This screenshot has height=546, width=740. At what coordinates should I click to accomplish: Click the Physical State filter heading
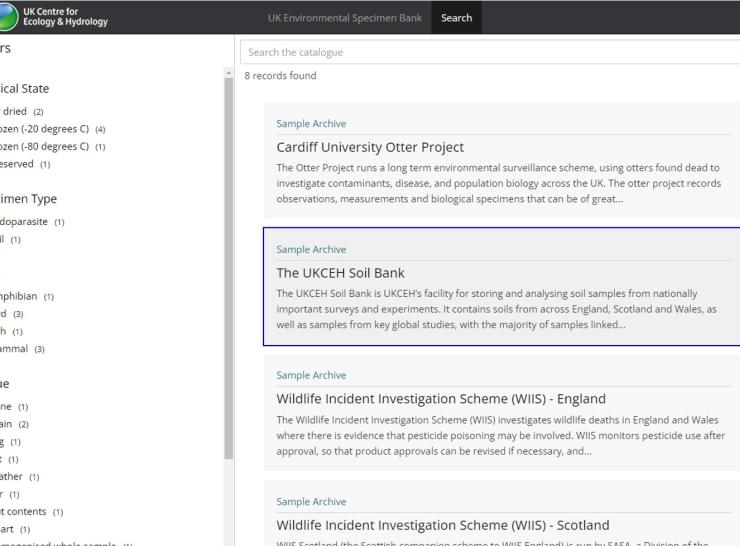pyautogui.click(x=25, y=88)
